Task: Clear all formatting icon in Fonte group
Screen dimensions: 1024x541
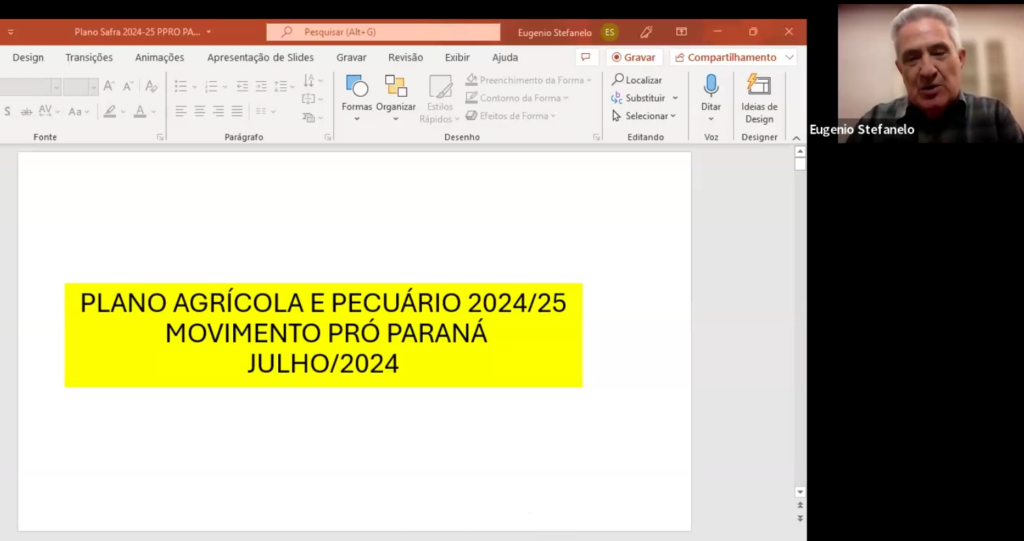Action: pyautogui.click(x=152, y=86)
